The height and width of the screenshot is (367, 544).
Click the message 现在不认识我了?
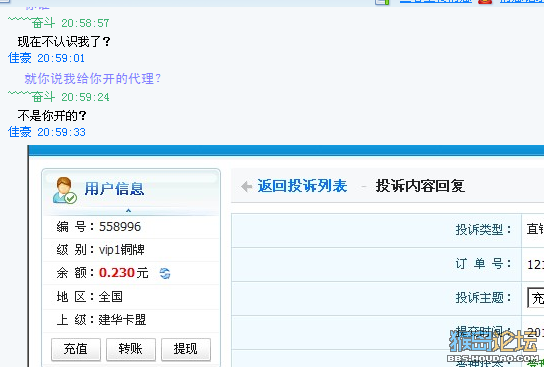click(x=64, y=42)
